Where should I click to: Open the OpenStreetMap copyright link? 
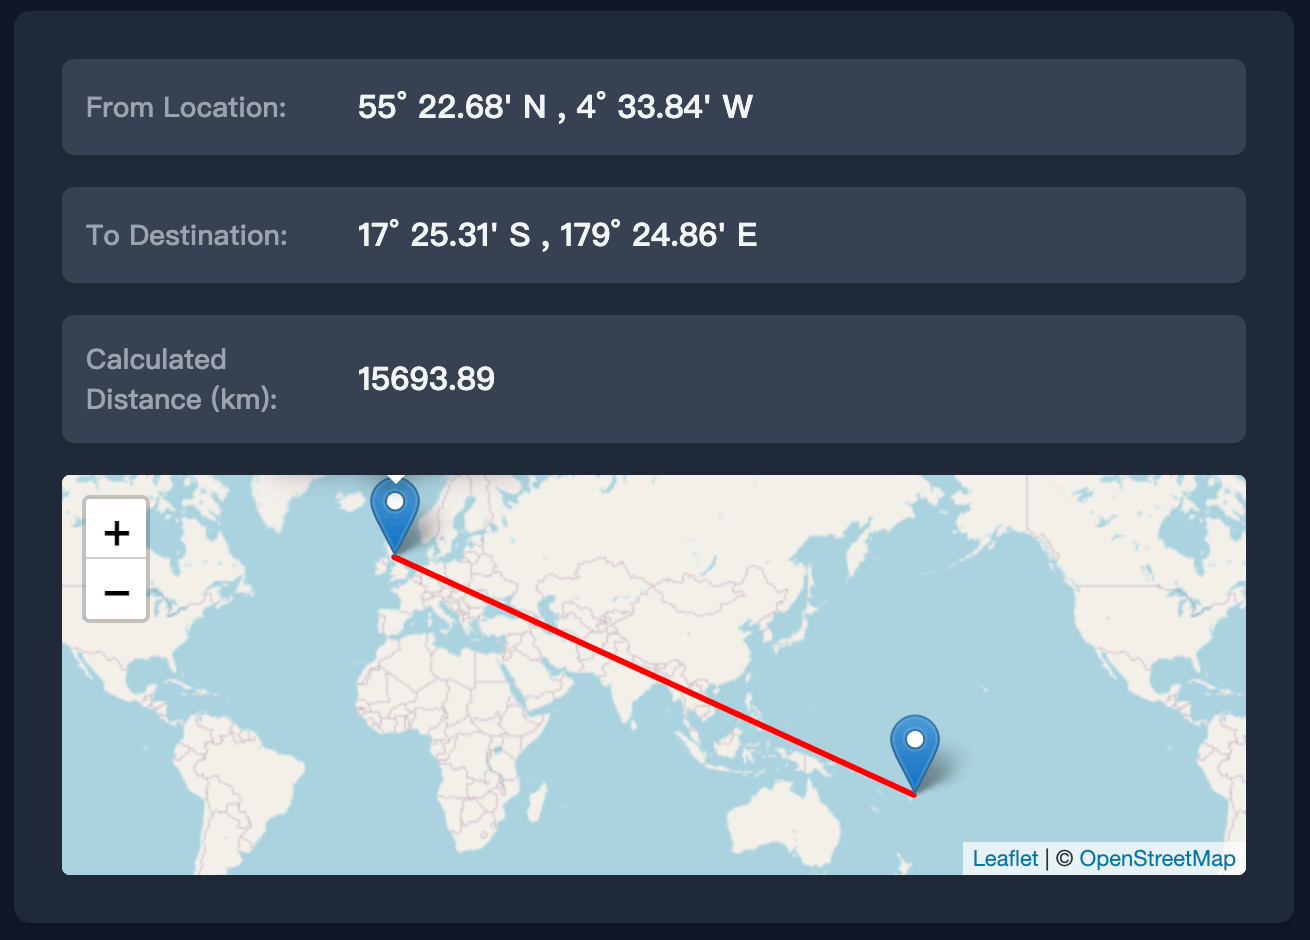1157,858
